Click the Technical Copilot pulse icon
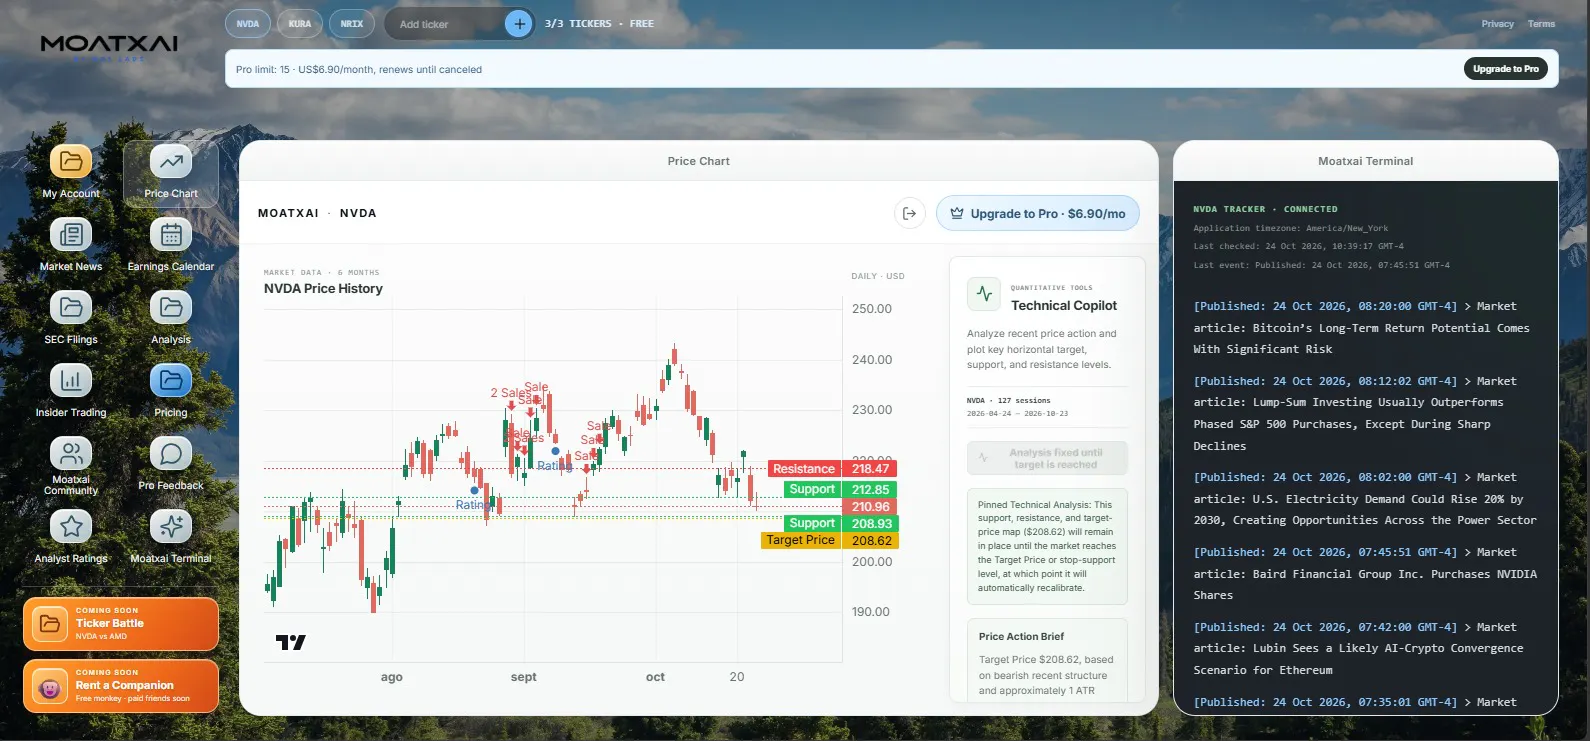 tap(984, 294)
